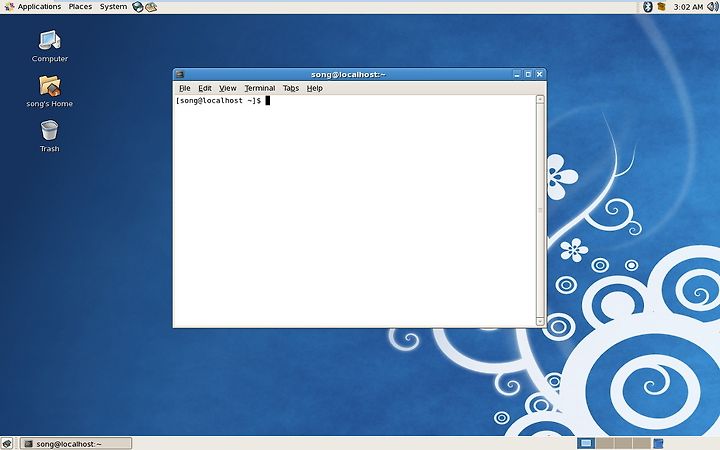Open terminal window menu icon in title bar

[180, 74]
